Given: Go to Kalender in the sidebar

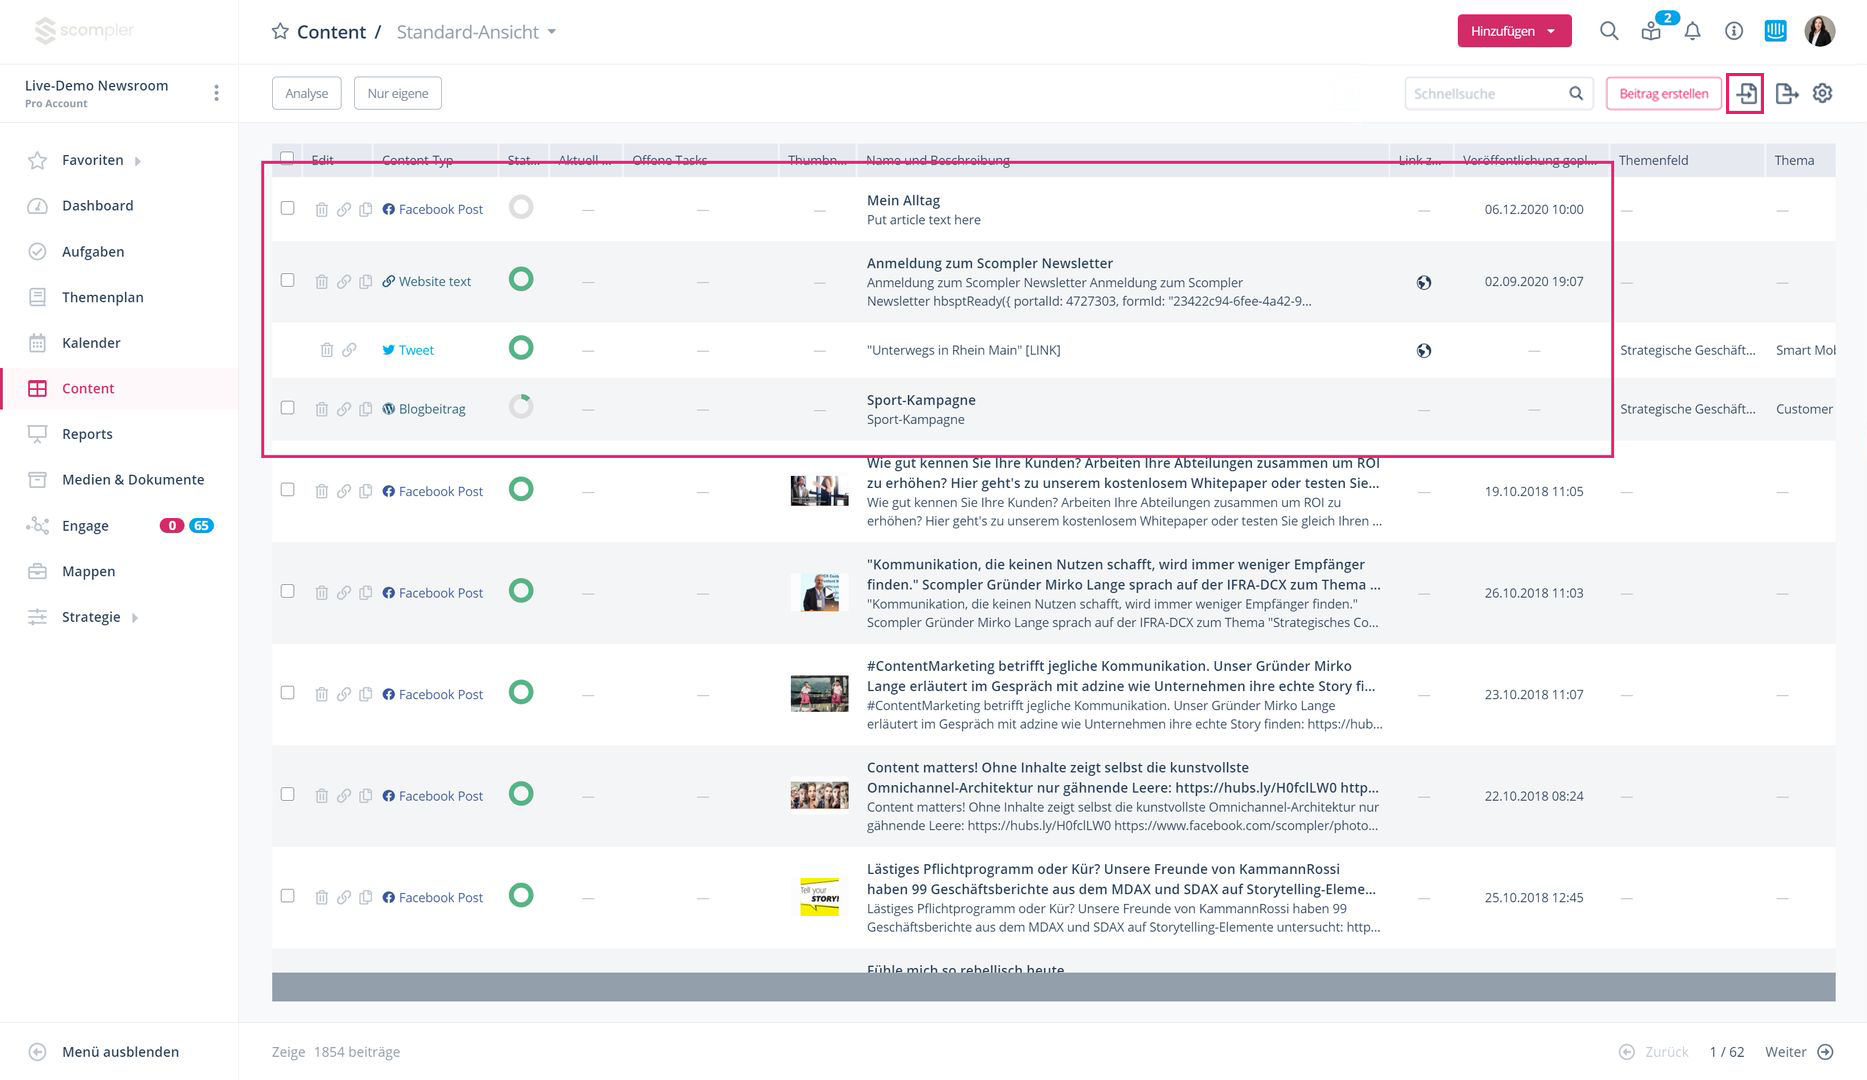Looking at the screenshot, I should [x=91, y=343].
